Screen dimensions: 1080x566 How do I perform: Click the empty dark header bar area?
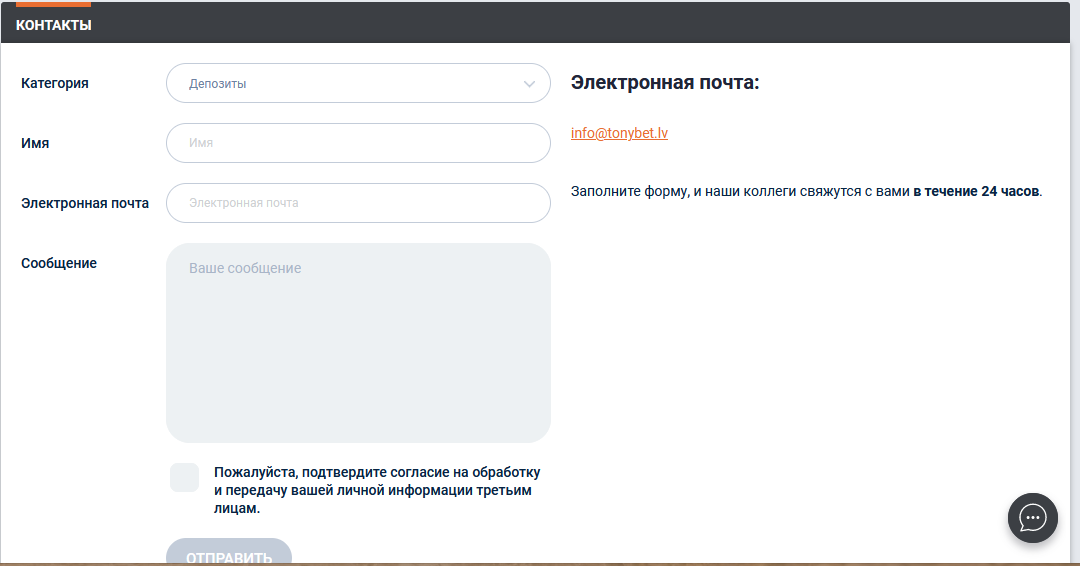[600, 25]
